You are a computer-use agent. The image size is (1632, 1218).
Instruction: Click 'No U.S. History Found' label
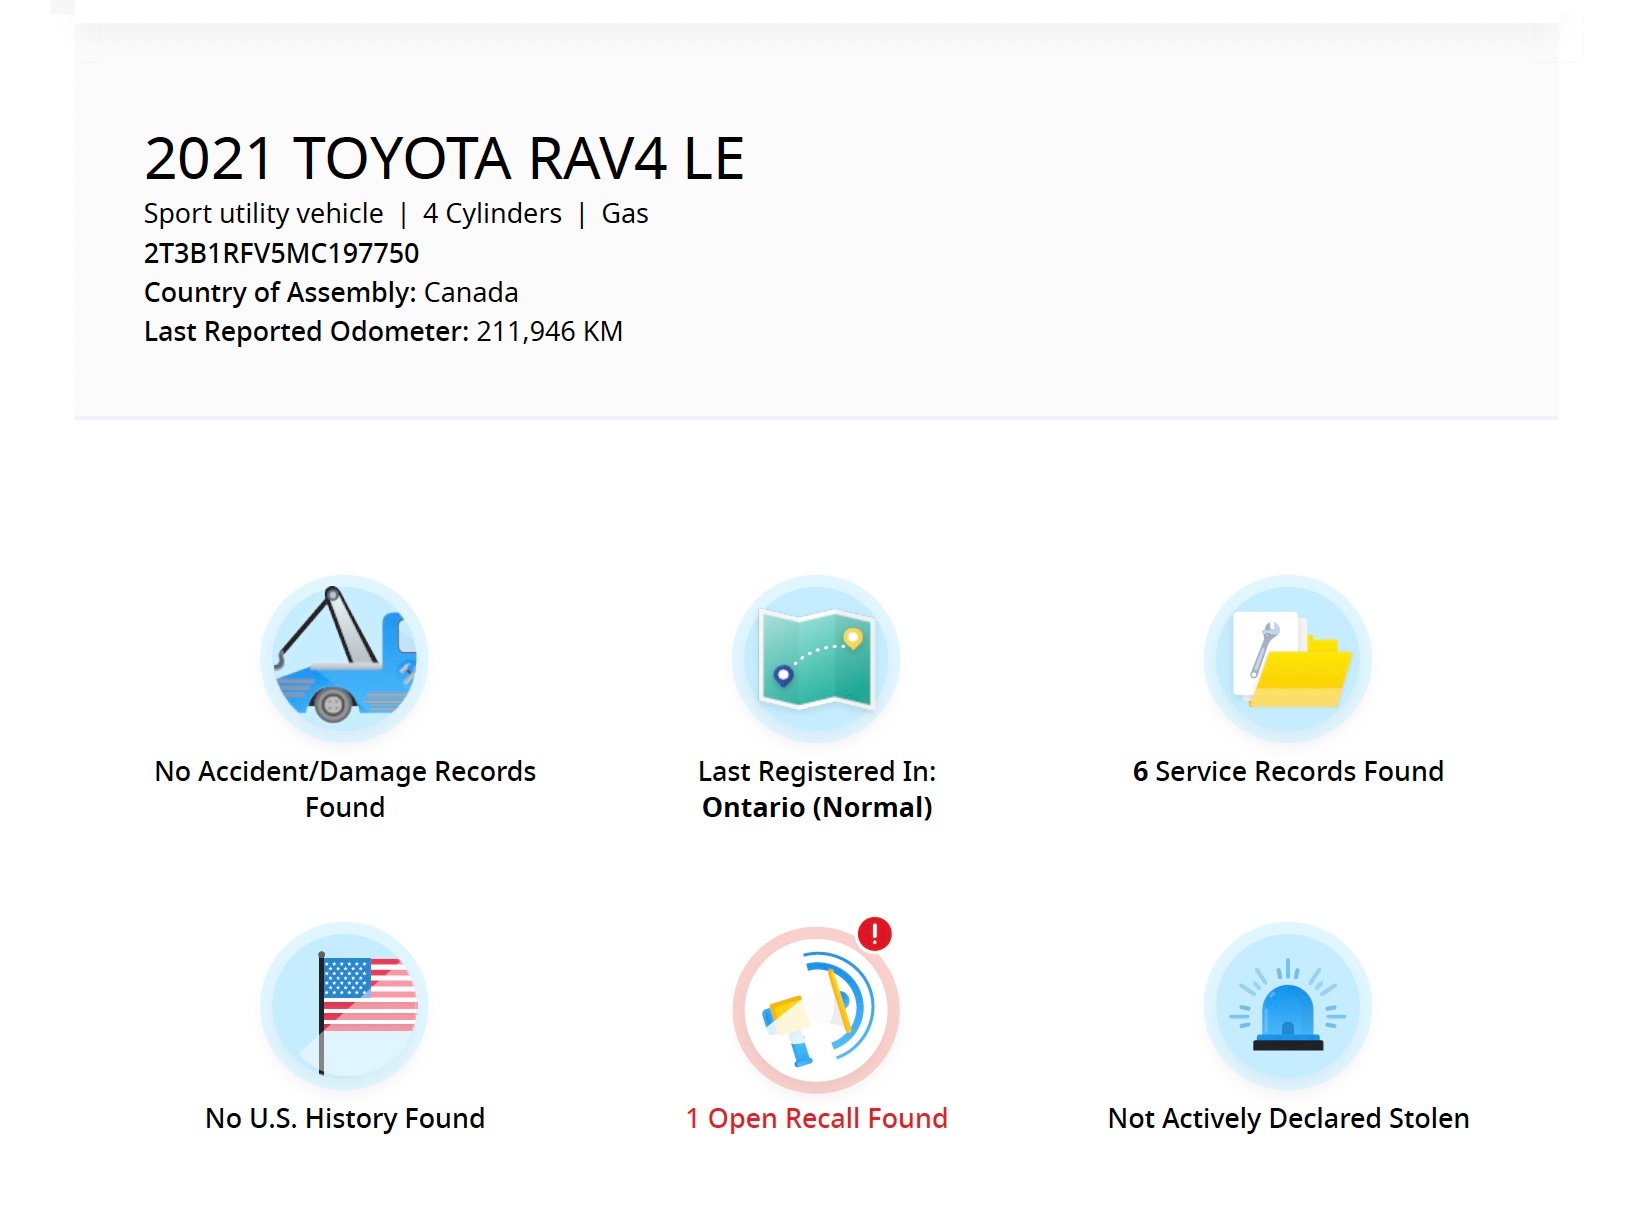point(345,1118)
